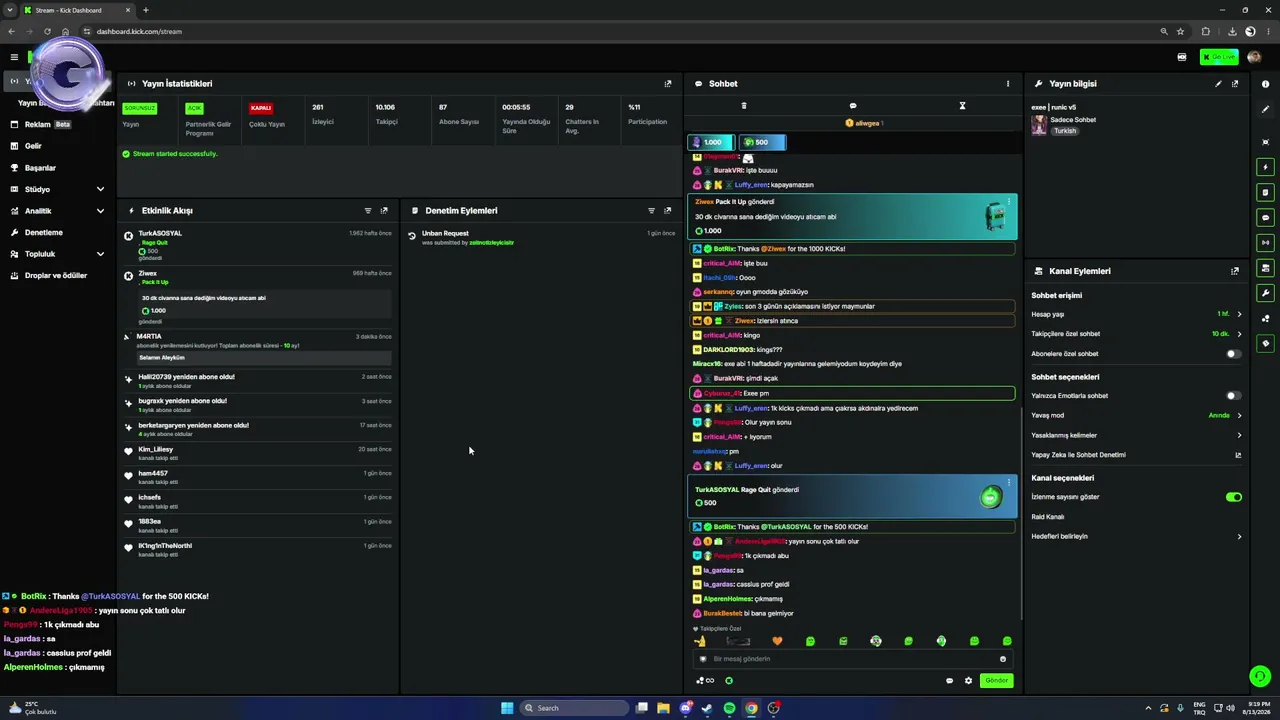The height and width of the screenshot is (720, 1280).
Task: Click the wrench icon in right rail
Action: tap(1266, 293)
